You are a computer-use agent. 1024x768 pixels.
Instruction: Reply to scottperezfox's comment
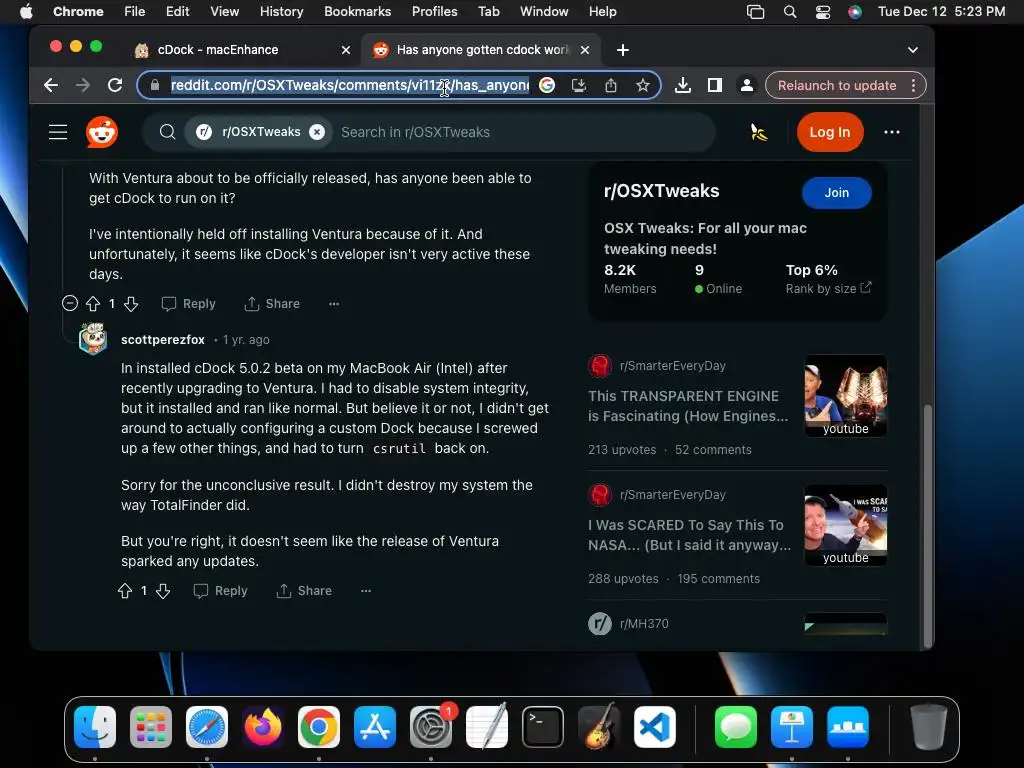(x=220, y=591)
